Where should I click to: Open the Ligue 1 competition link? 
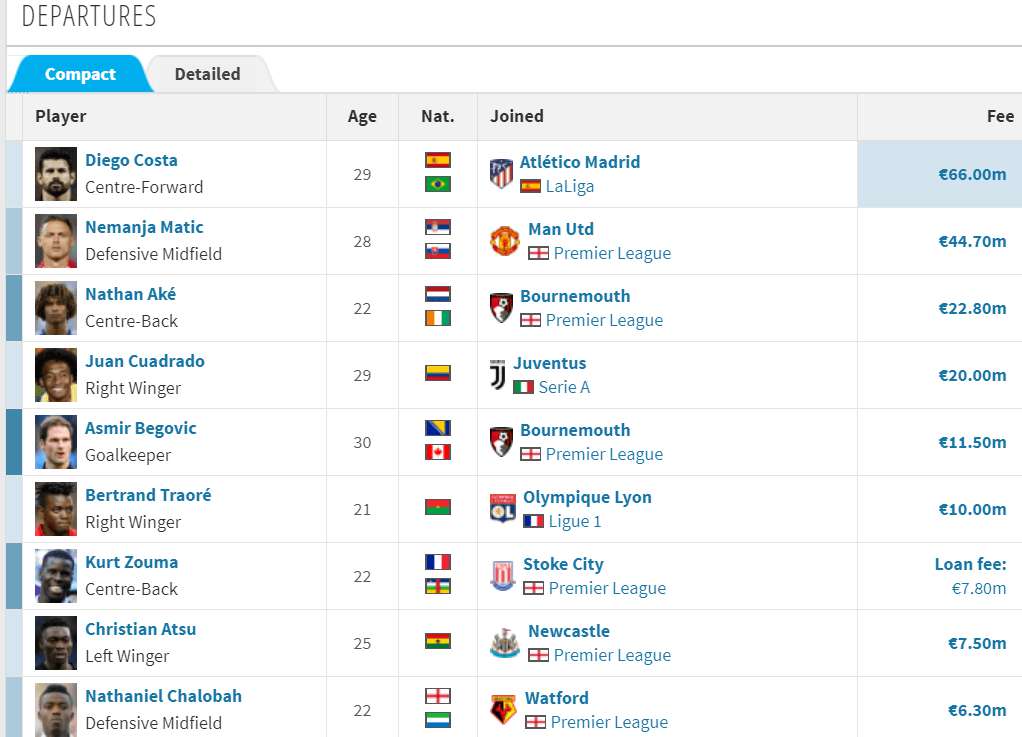click(575, 521)
